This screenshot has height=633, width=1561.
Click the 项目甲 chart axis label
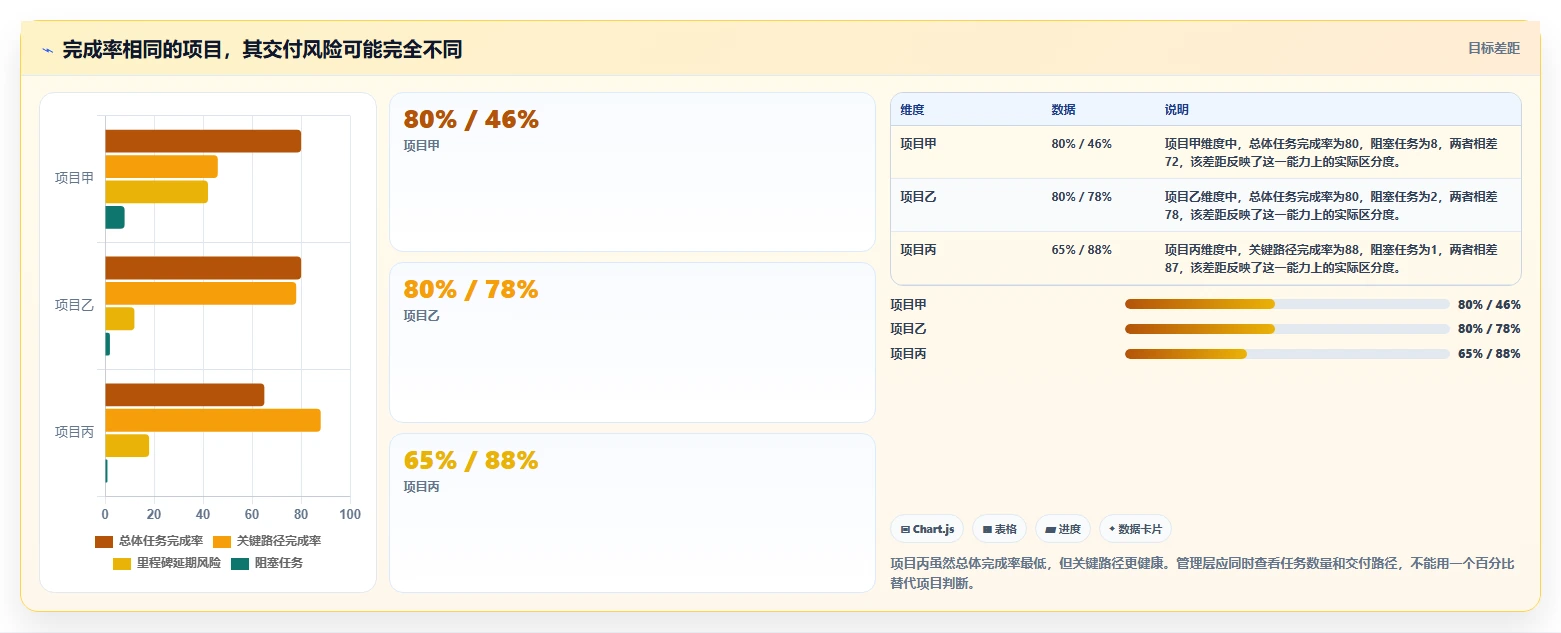point(74,178)
